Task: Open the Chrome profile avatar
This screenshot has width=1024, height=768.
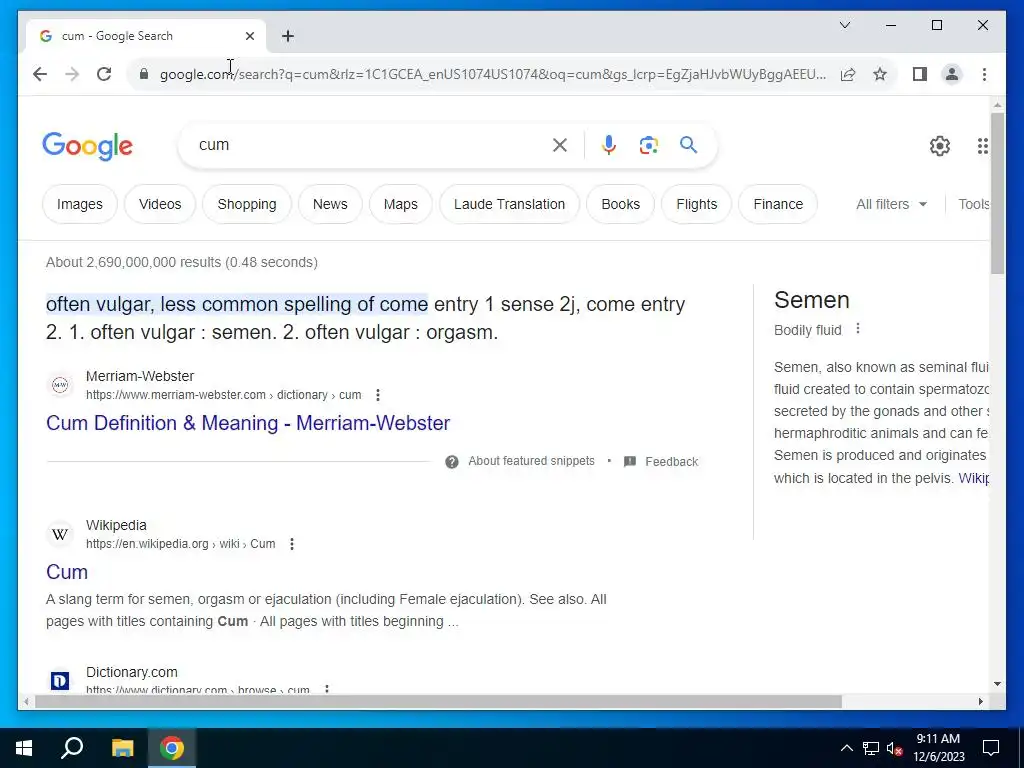Action: pyautogui.click(x=952, y=74)
